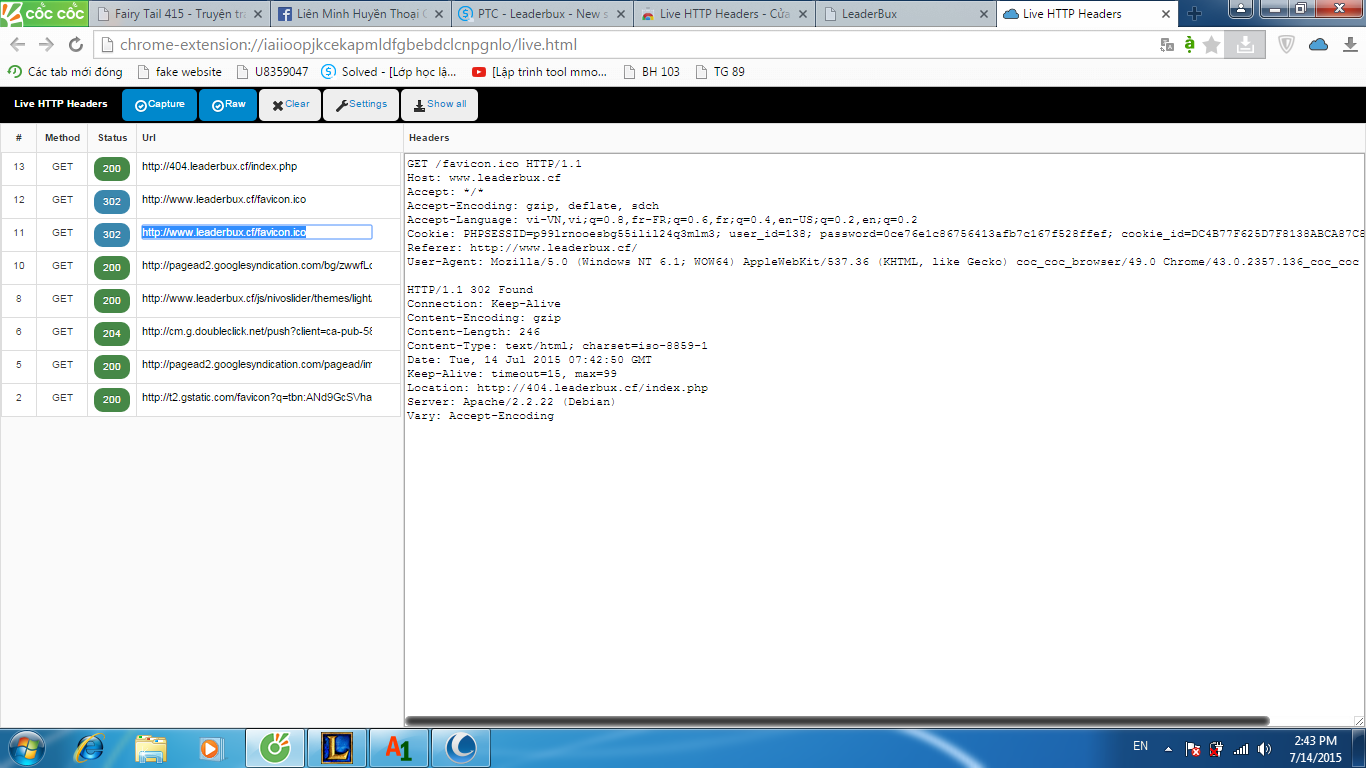Image resolution: width=1366 pixels, height=768 pixels.
Task: Open the taskbar clock showing 2:43 PM
Action: pyautogui.click(x=1315, y=749)
